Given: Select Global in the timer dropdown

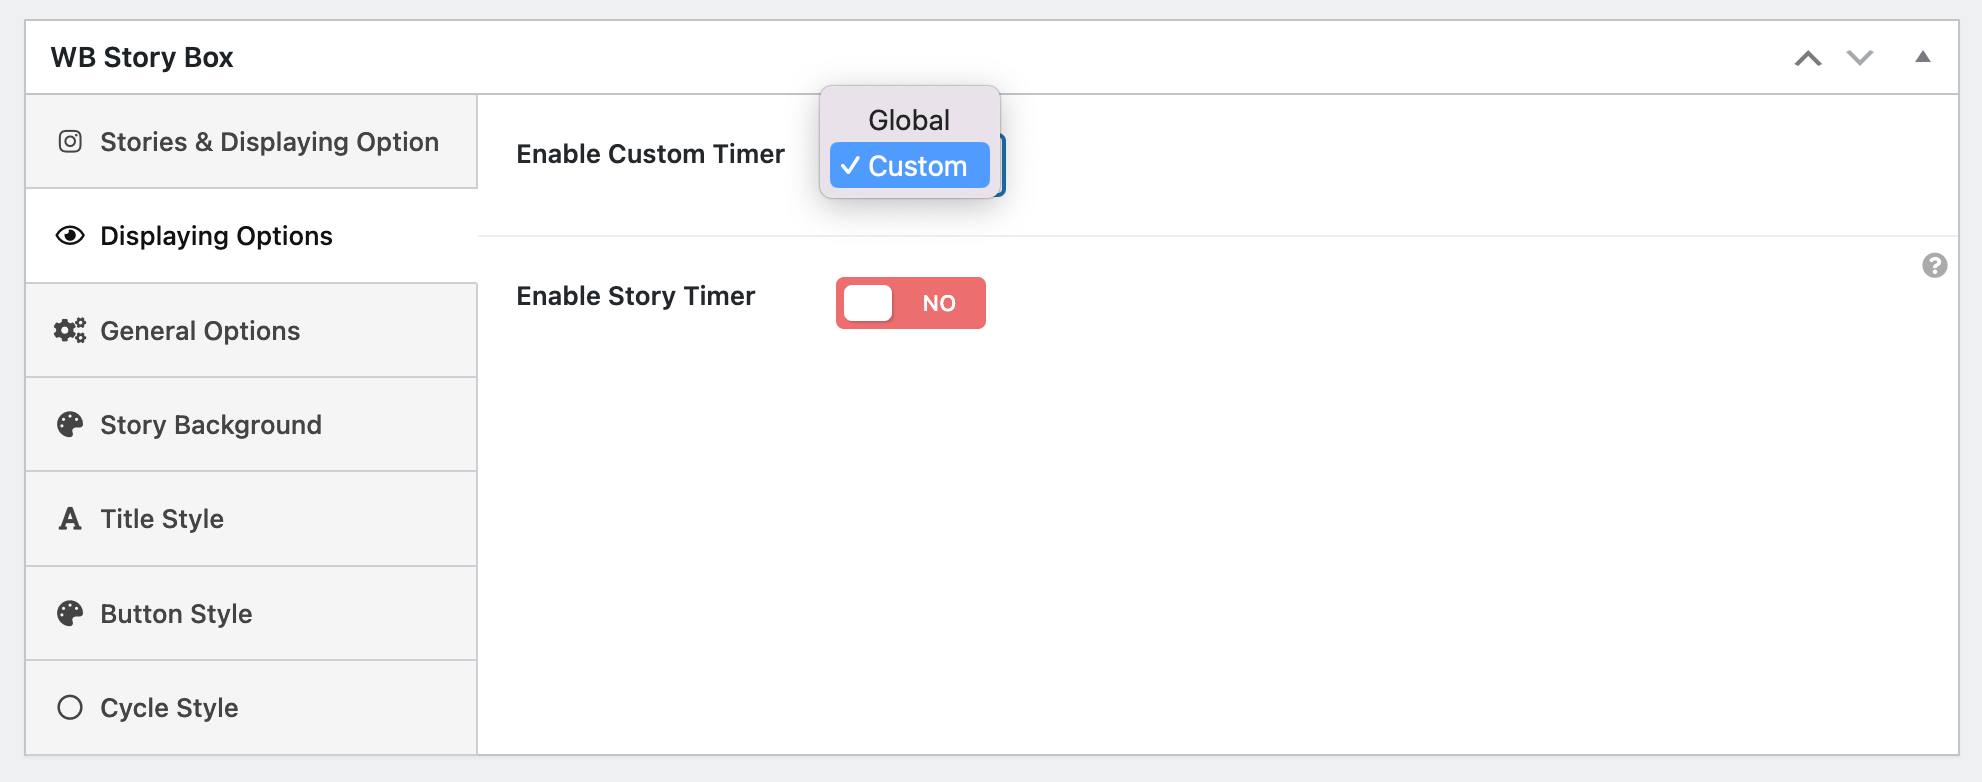Looking at the screenshot, I should (909, 120).
